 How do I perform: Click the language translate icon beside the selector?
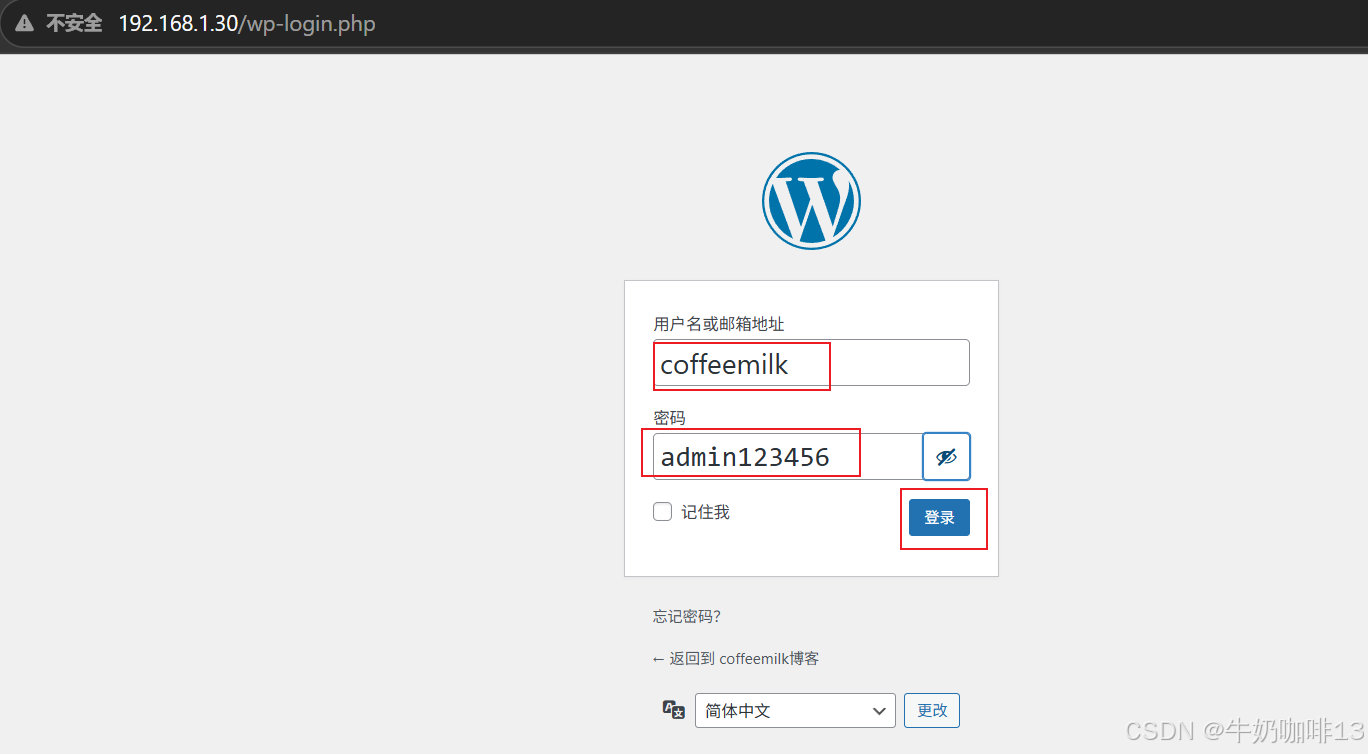(x=674, y=709)
